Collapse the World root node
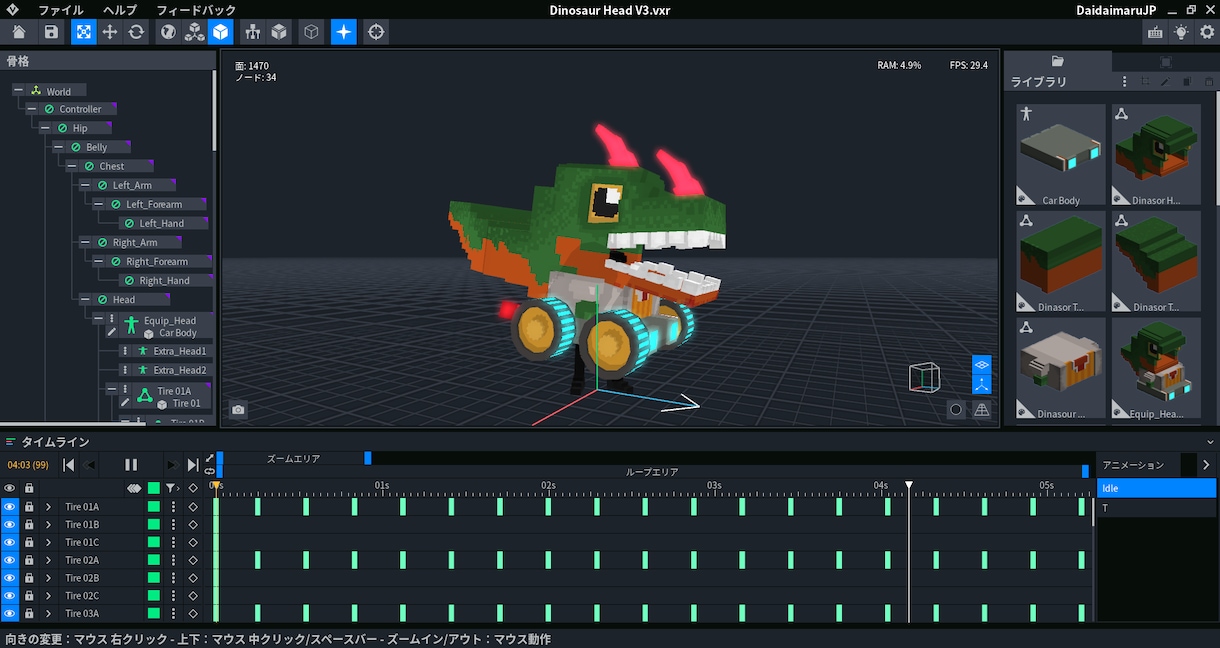This screenshot has width=1220, height=648. point(18,91)
